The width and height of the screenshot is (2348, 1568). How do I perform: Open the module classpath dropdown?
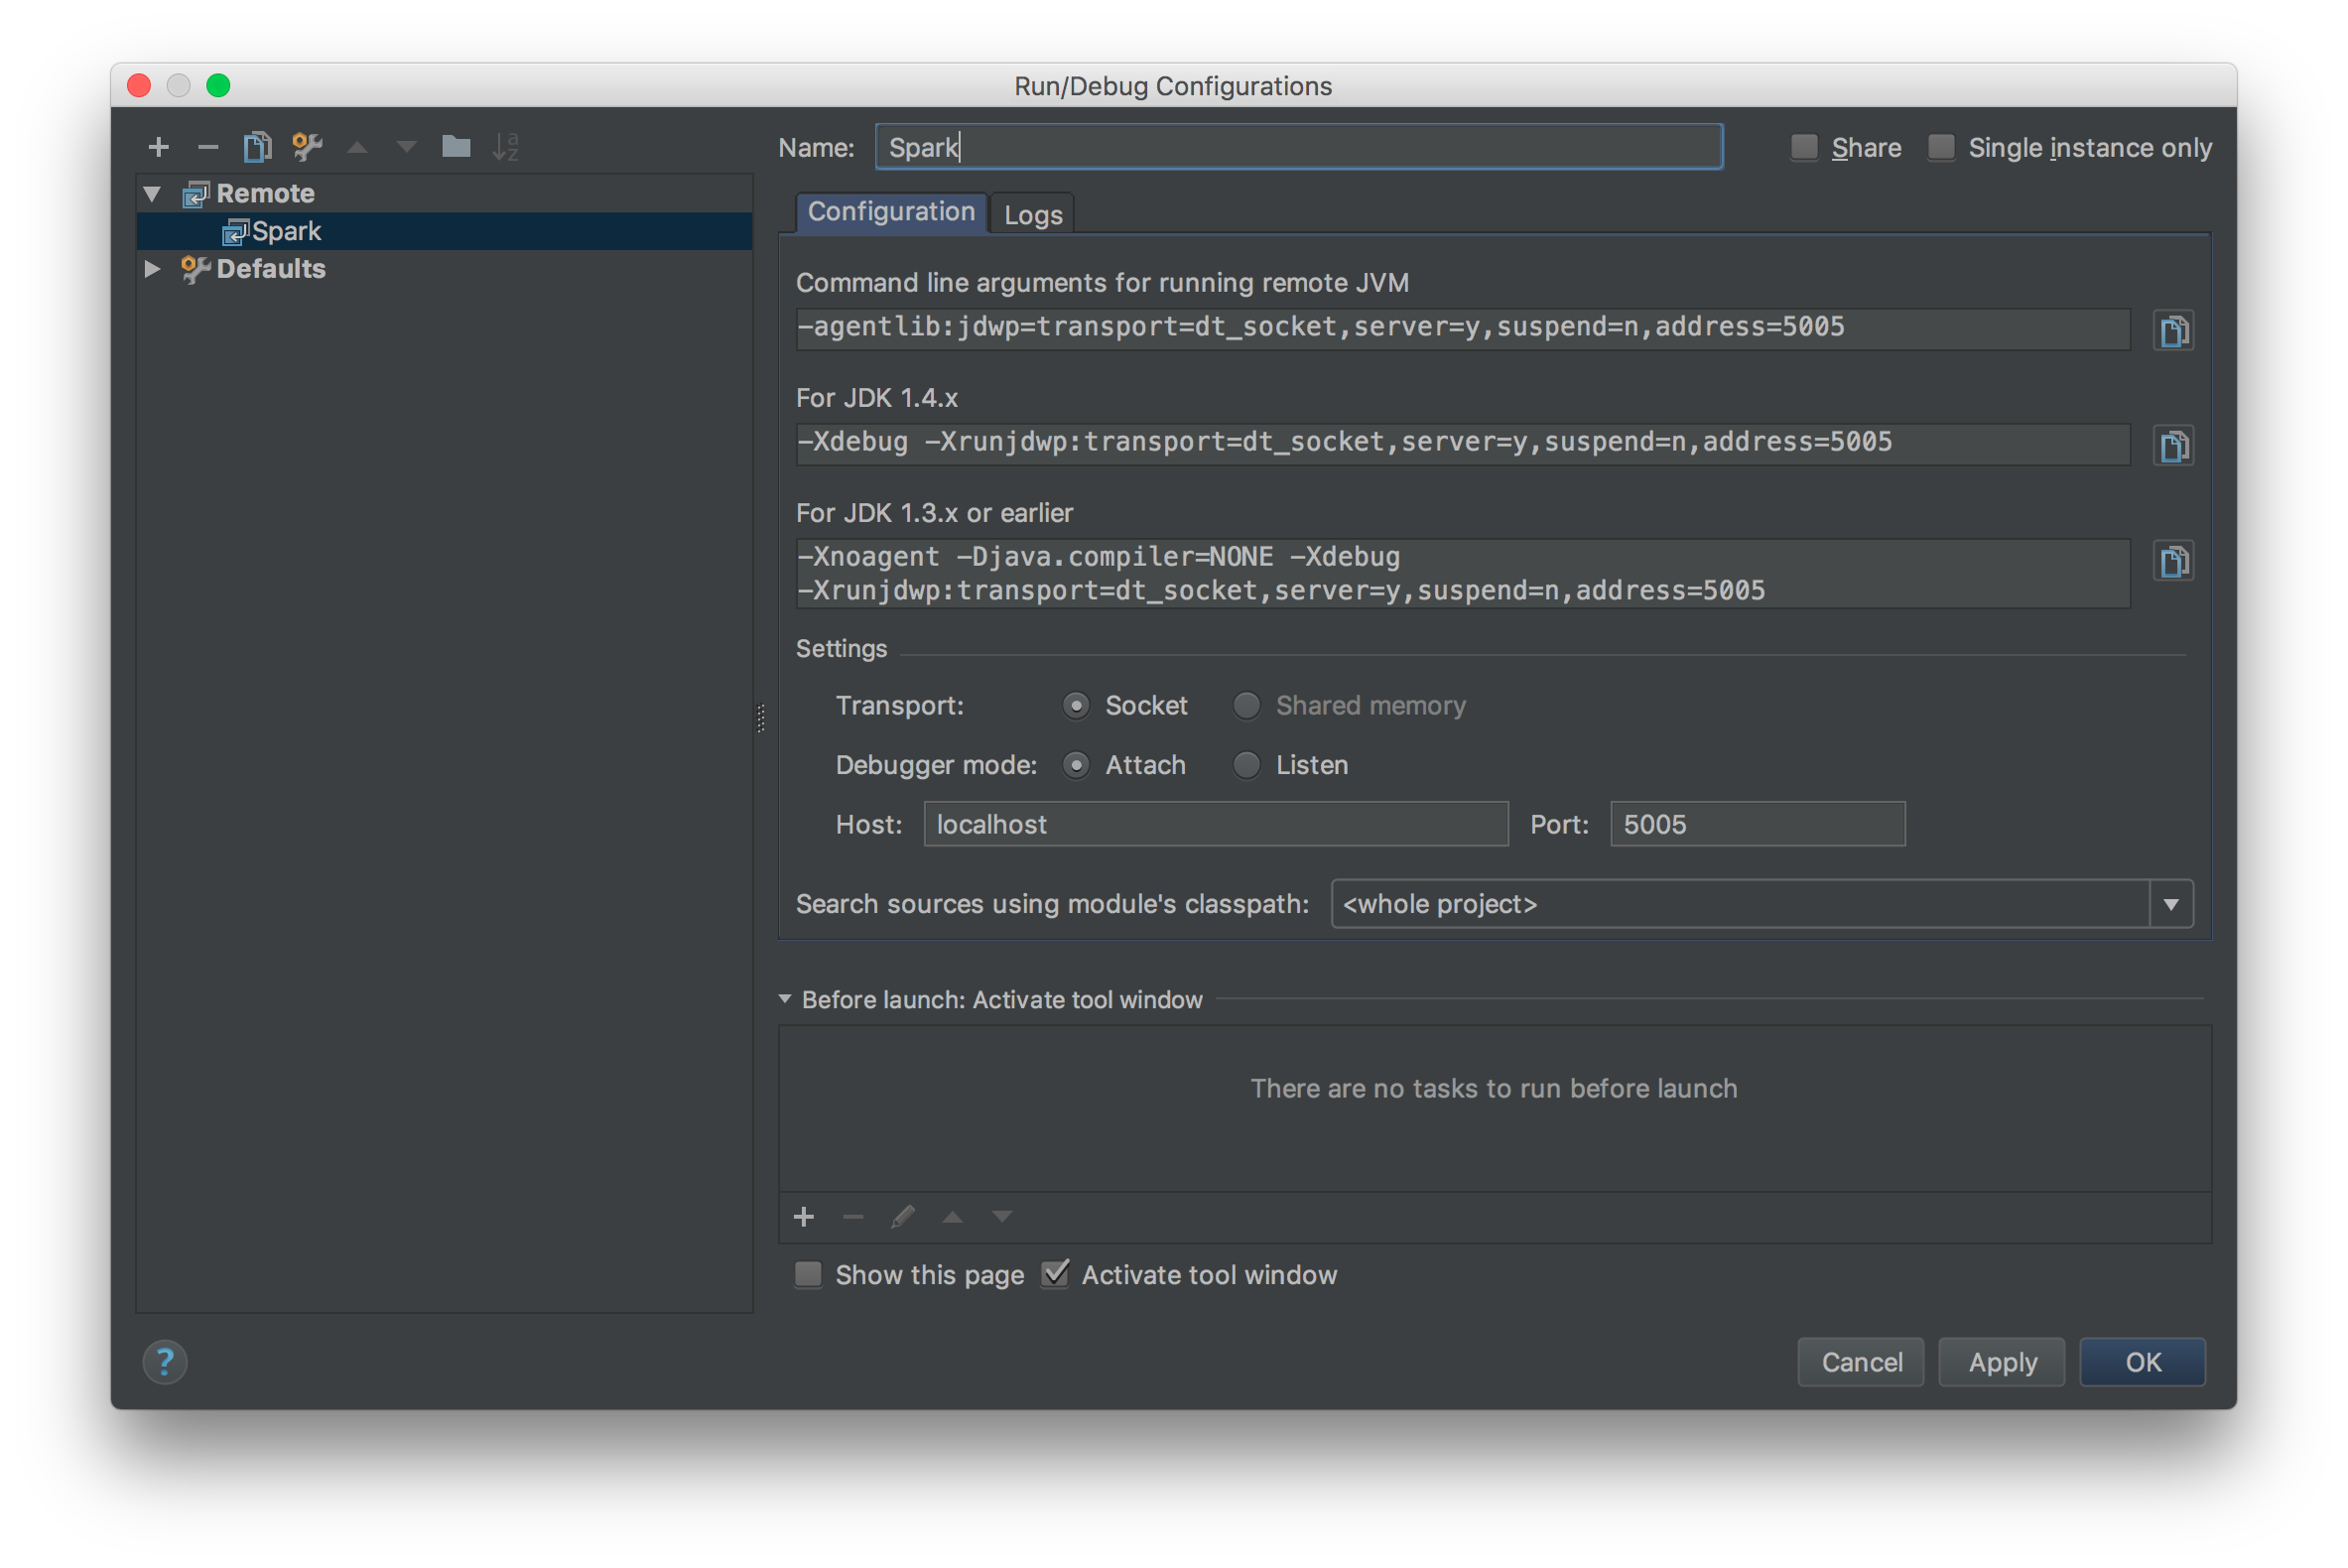point(2171,904)
